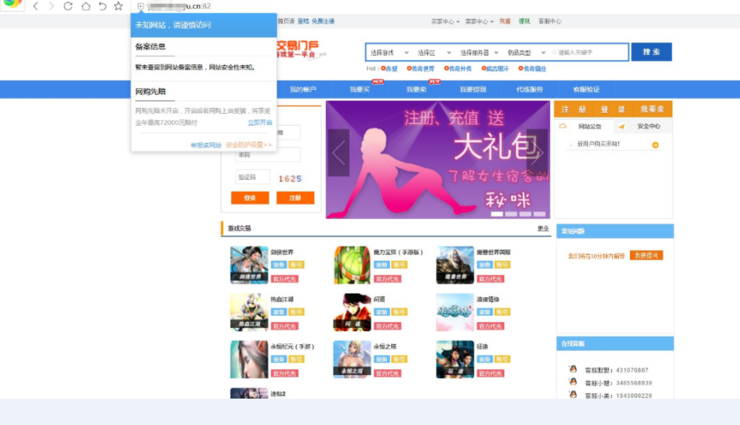The image size is (740, 425).
Task: Expand the 选择区 dropdown
Action: [x=434, y=52]
